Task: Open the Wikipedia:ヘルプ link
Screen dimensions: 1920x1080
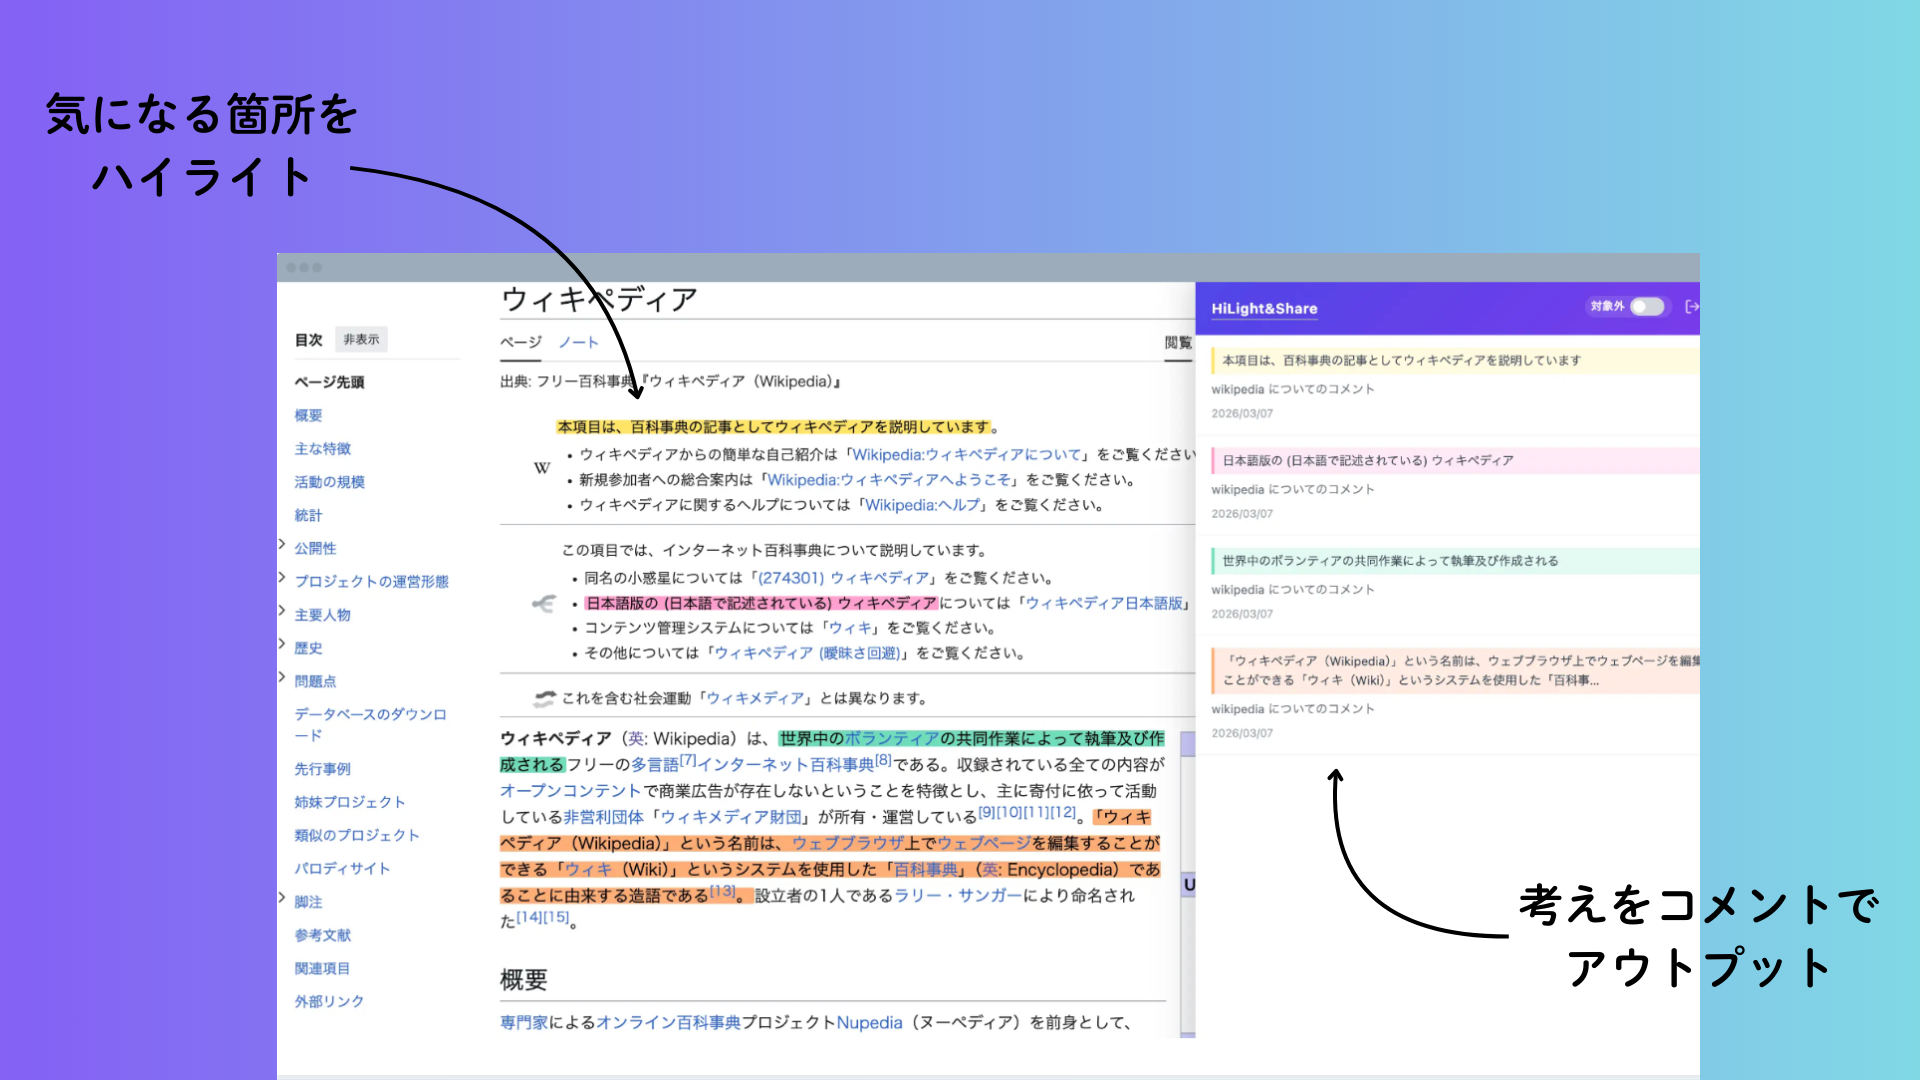Action: pyautogui.click(x=921, y=505)
